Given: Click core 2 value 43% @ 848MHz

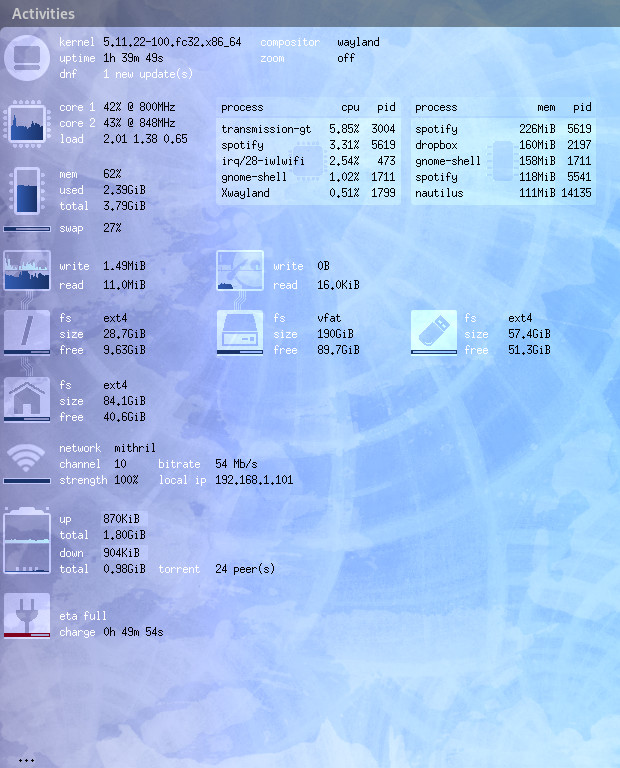Looking at the screenshot, I should pyautogui.click(x=139, y=123).
